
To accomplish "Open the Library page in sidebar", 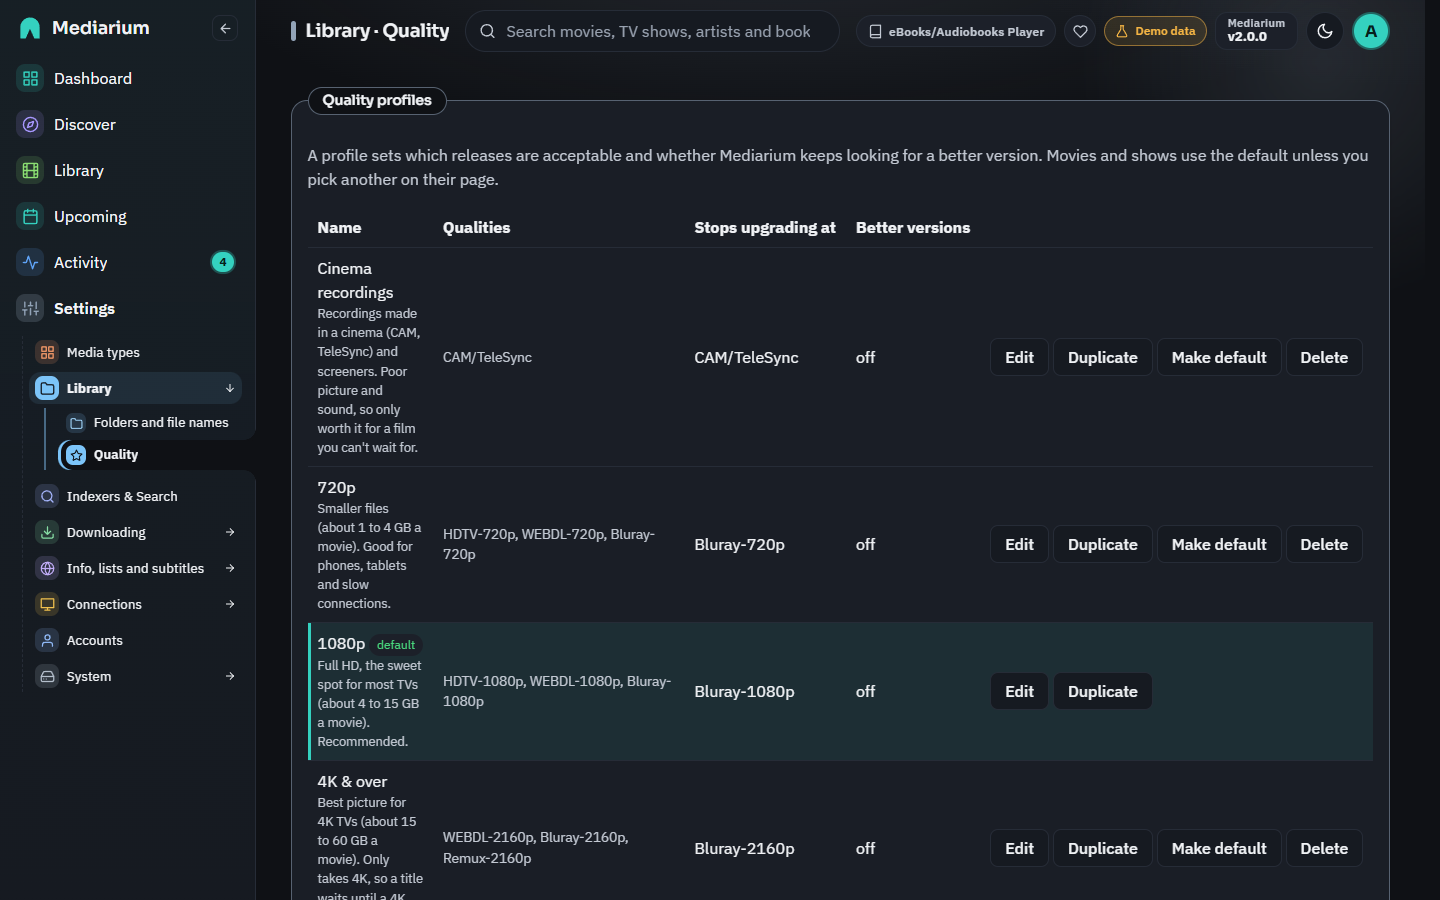I will [x=128, y=170].
